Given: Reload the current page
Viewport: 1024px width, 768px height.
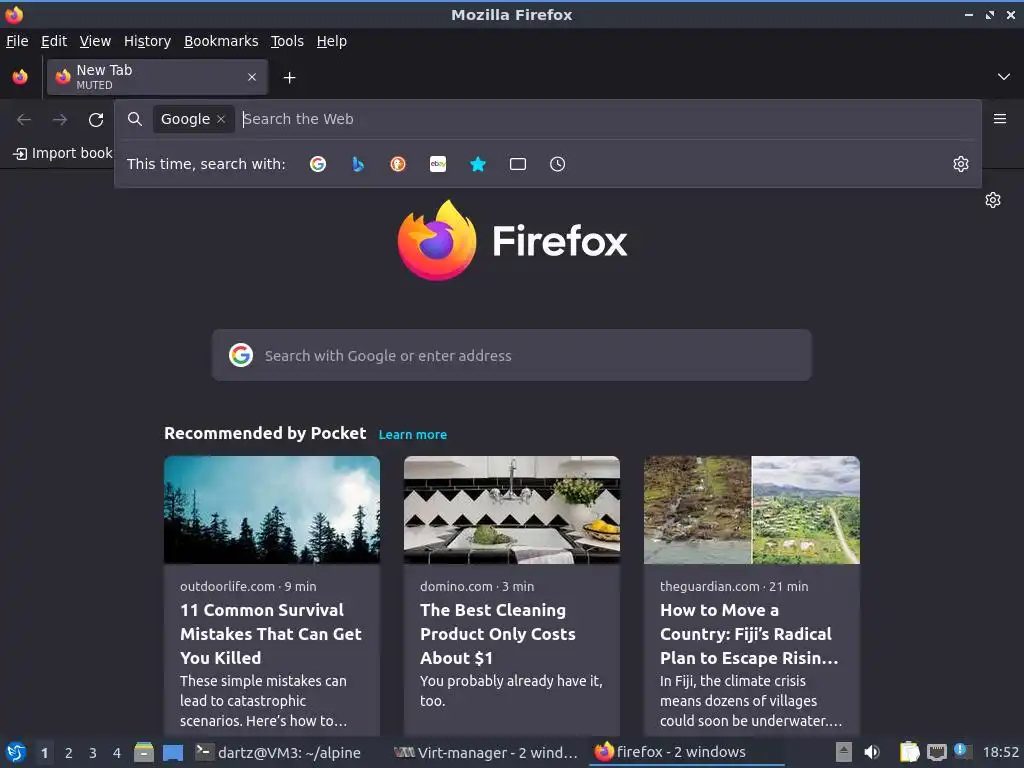Looking at the screenshot, I should click(x=96, y=120).
